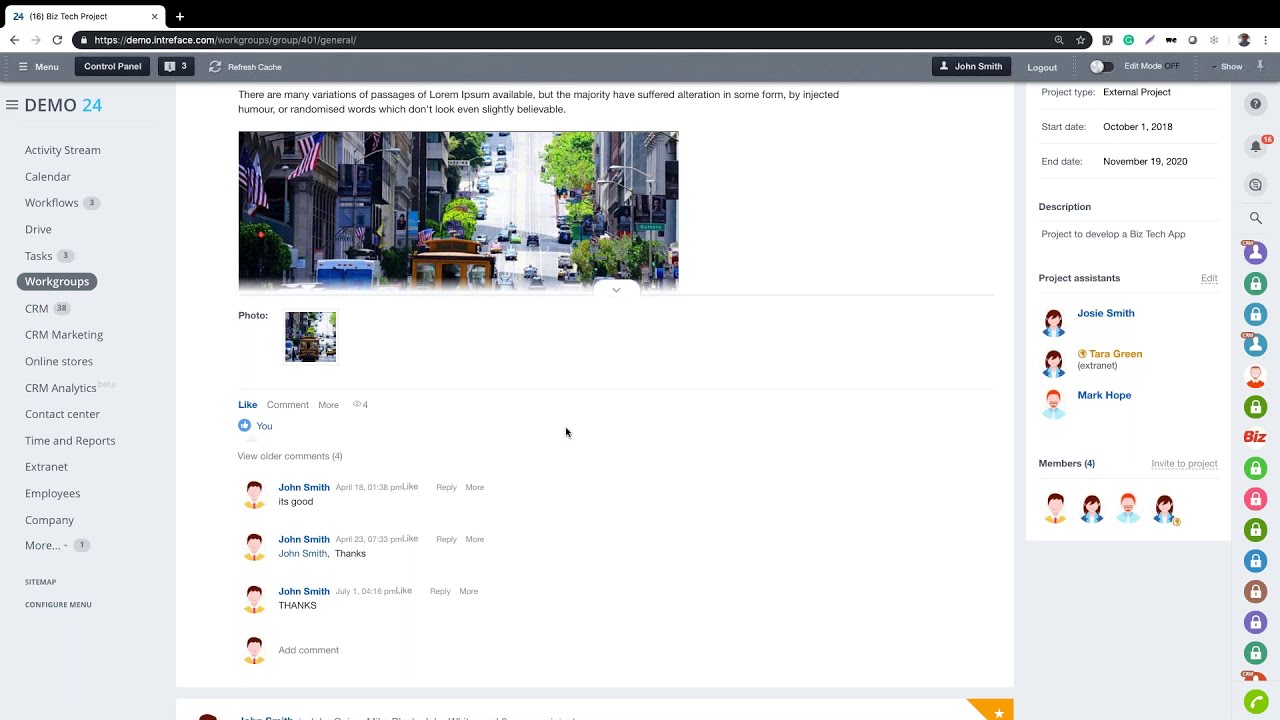Open the Show dropdown in admin bar
Viewport: 1280px width, 720px height.
tap(1227, 67)
